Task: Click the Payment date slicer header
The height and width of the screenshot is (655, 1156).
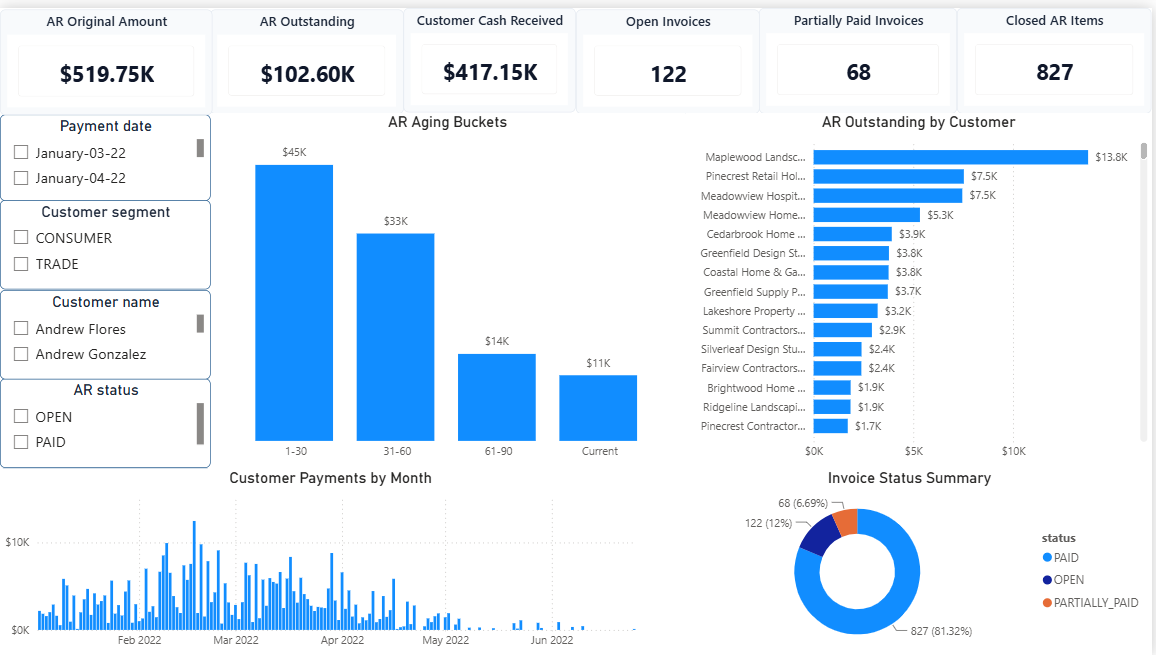Action: 105,126
